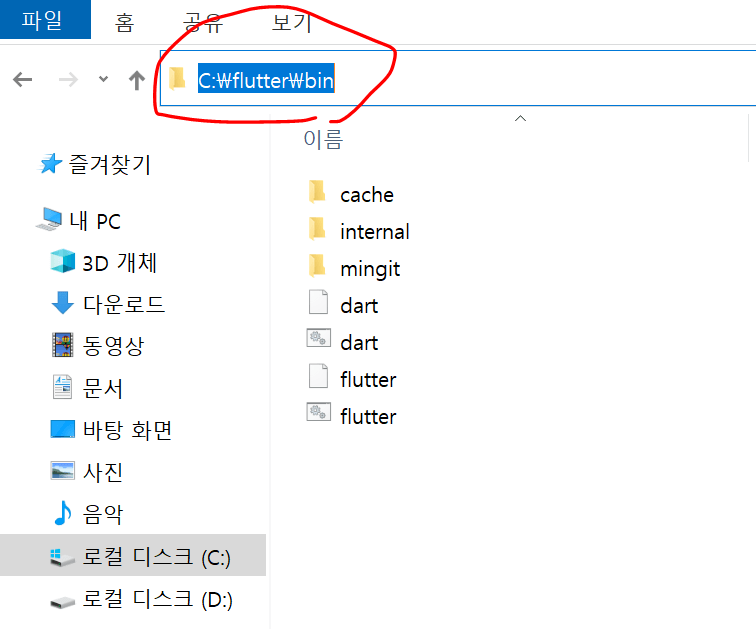756x629 pixels.
Task: Select the cache folder icon
Action: pyautogui.click(x=317, y=191)
